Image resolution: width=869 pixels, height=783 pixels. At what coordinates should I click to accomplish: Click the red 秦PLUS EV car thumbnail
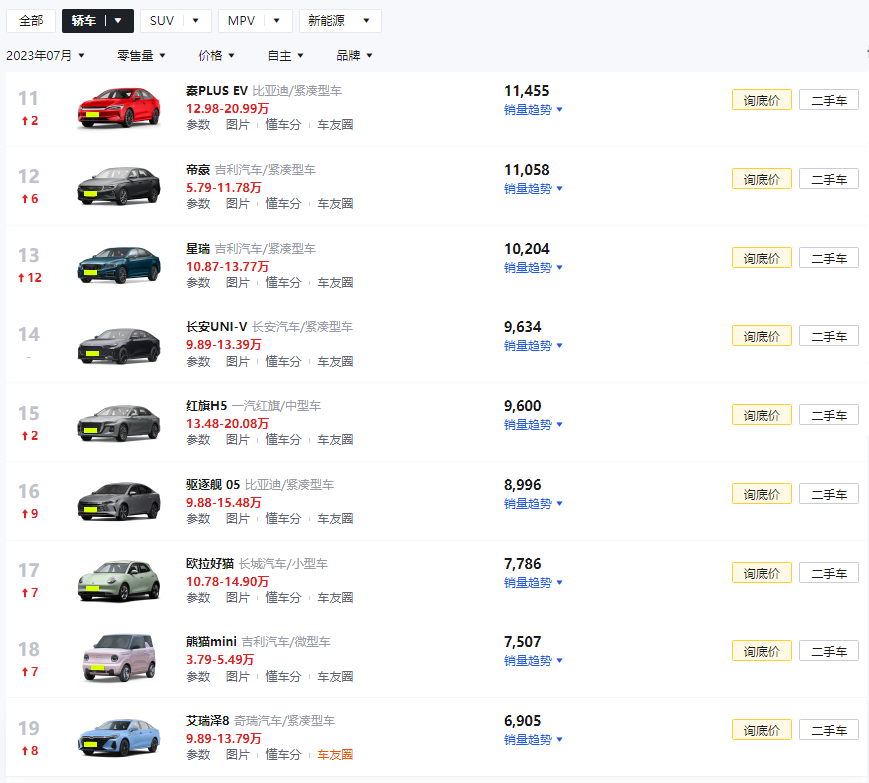[x=119, y=108]
